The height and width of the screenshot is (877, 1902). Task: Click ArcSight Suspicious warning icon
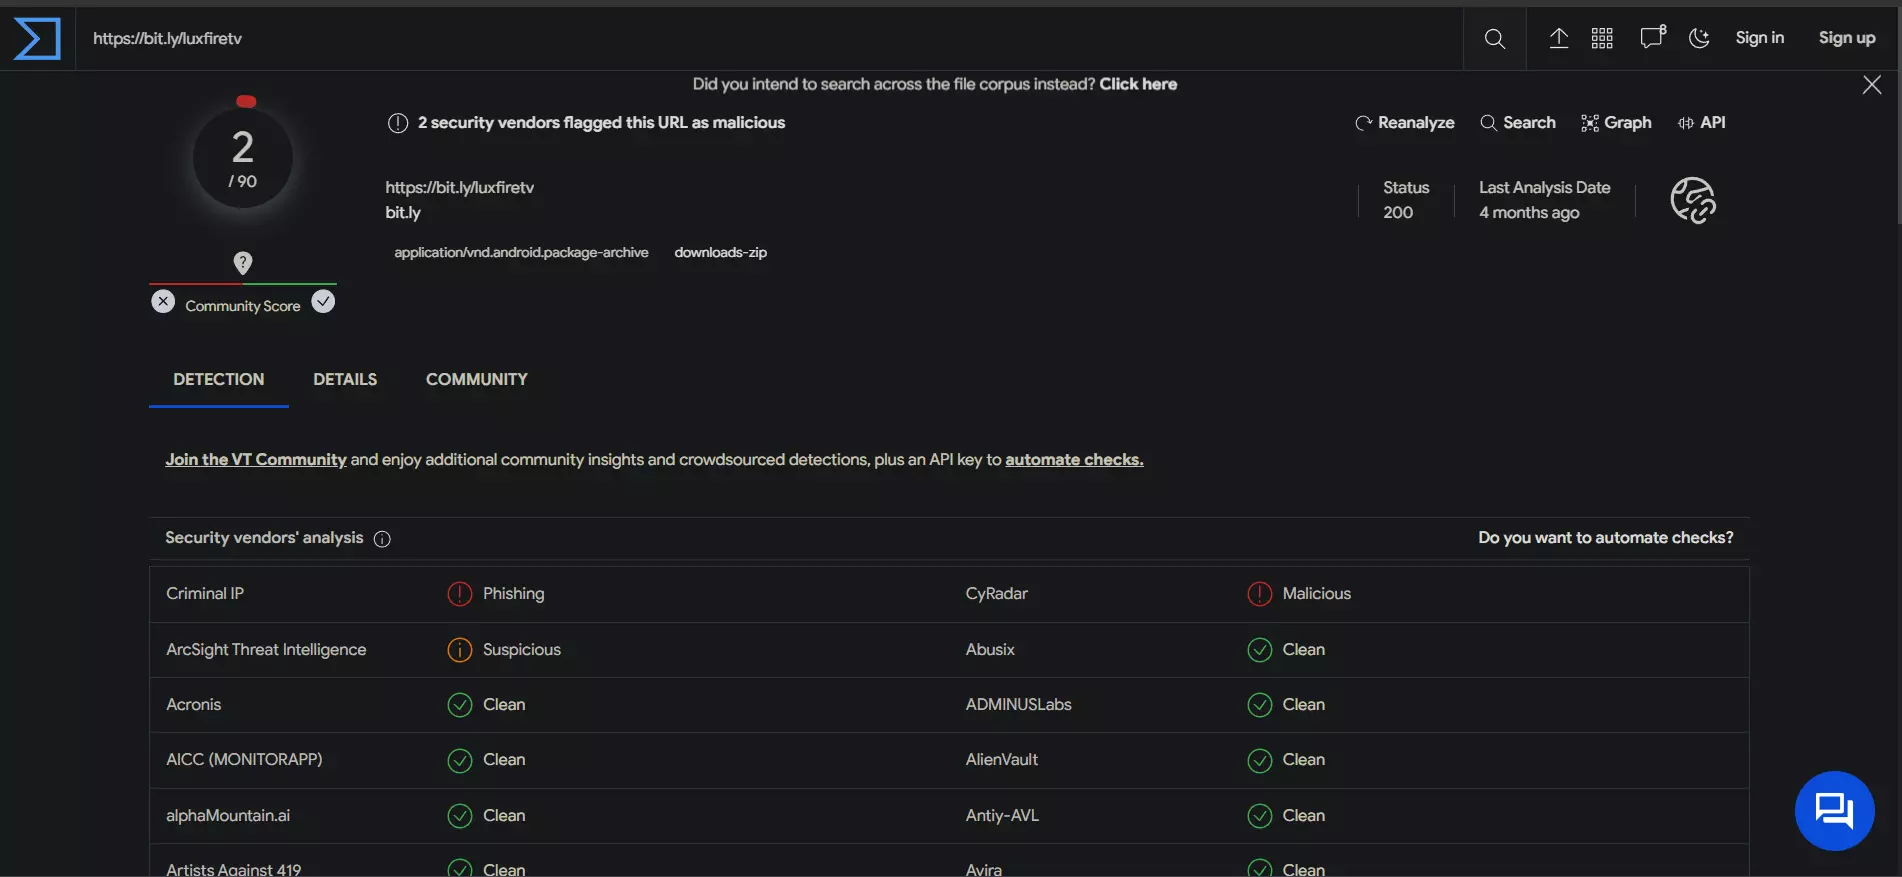[x=459, y=650]
